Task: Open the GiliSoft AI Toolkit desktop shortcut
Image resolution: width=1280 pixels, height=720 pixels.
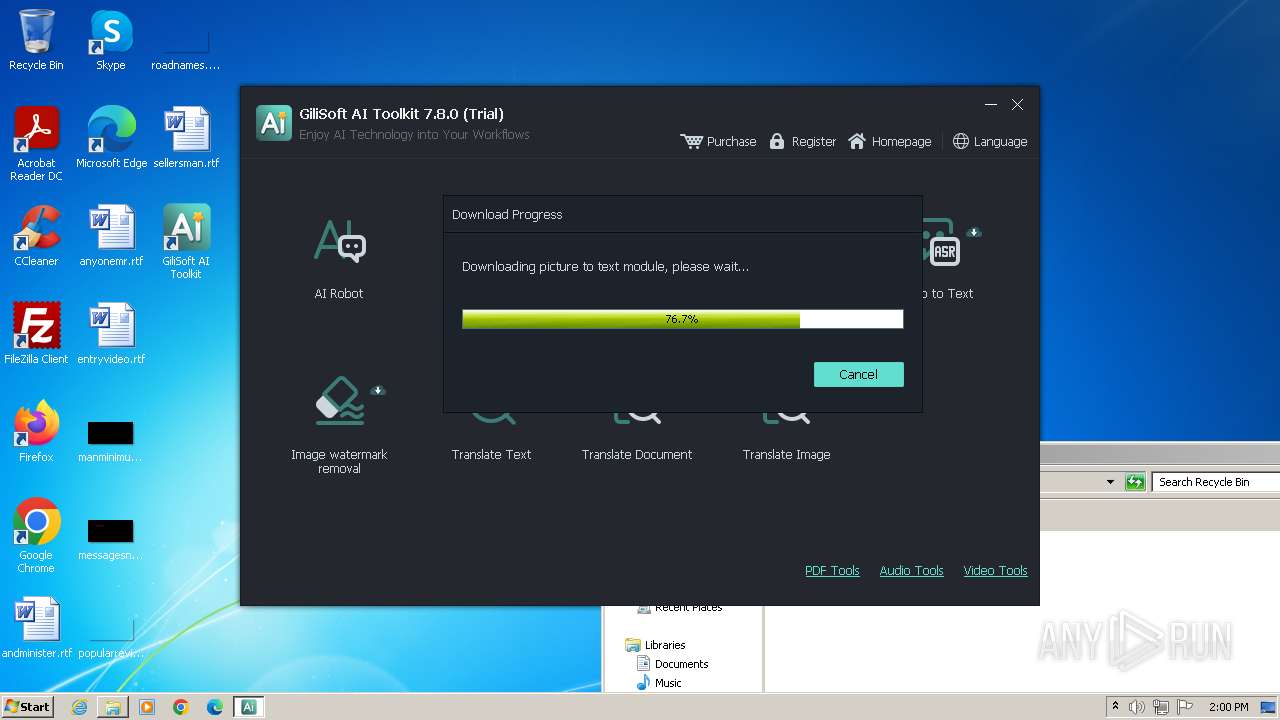Action: [x=186, y=242]
